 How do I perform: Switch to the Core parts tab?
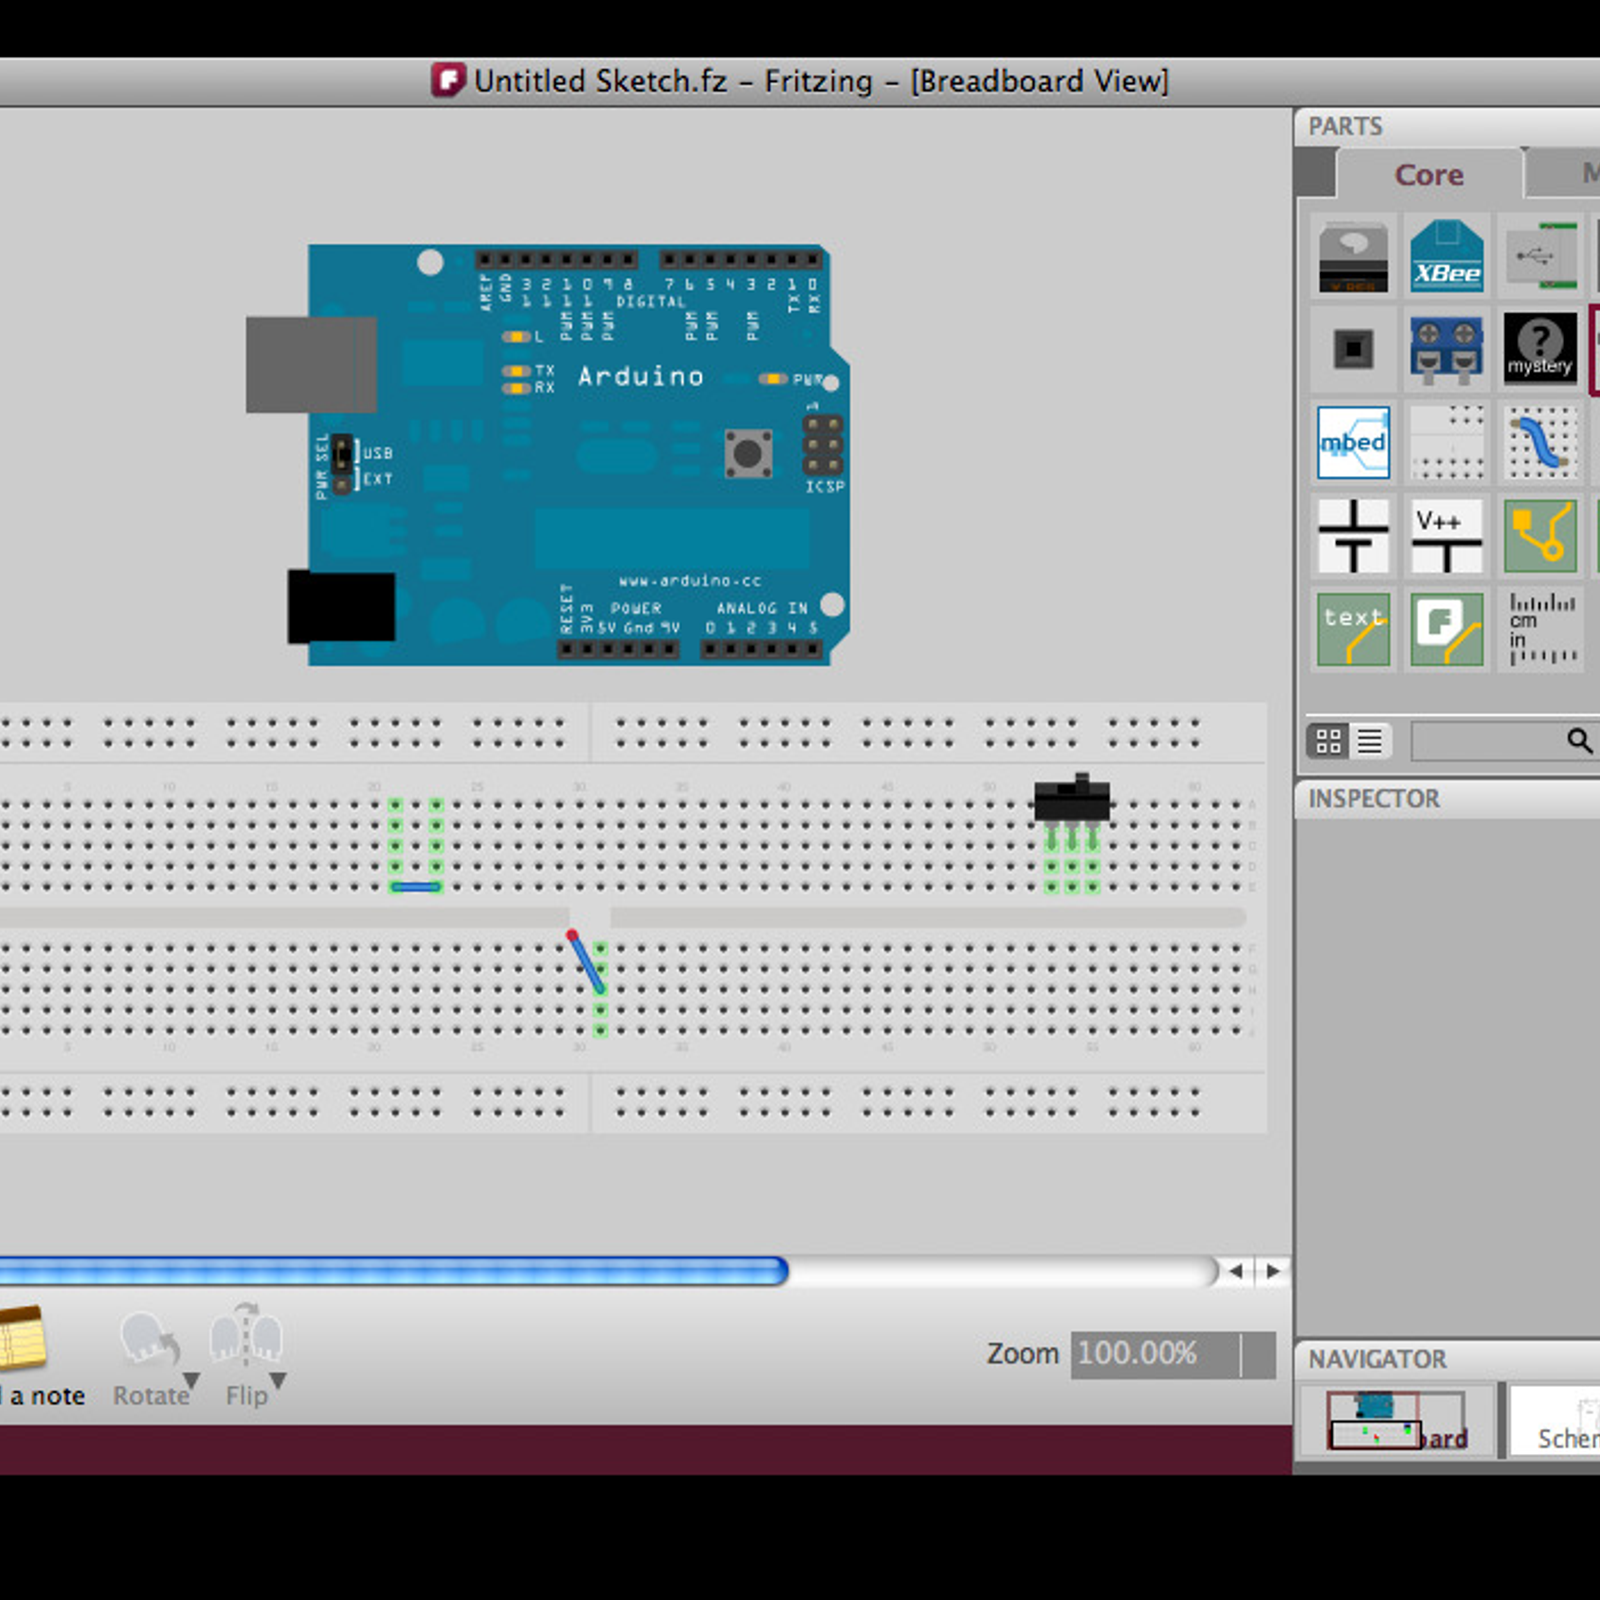tap(1429, 174)
